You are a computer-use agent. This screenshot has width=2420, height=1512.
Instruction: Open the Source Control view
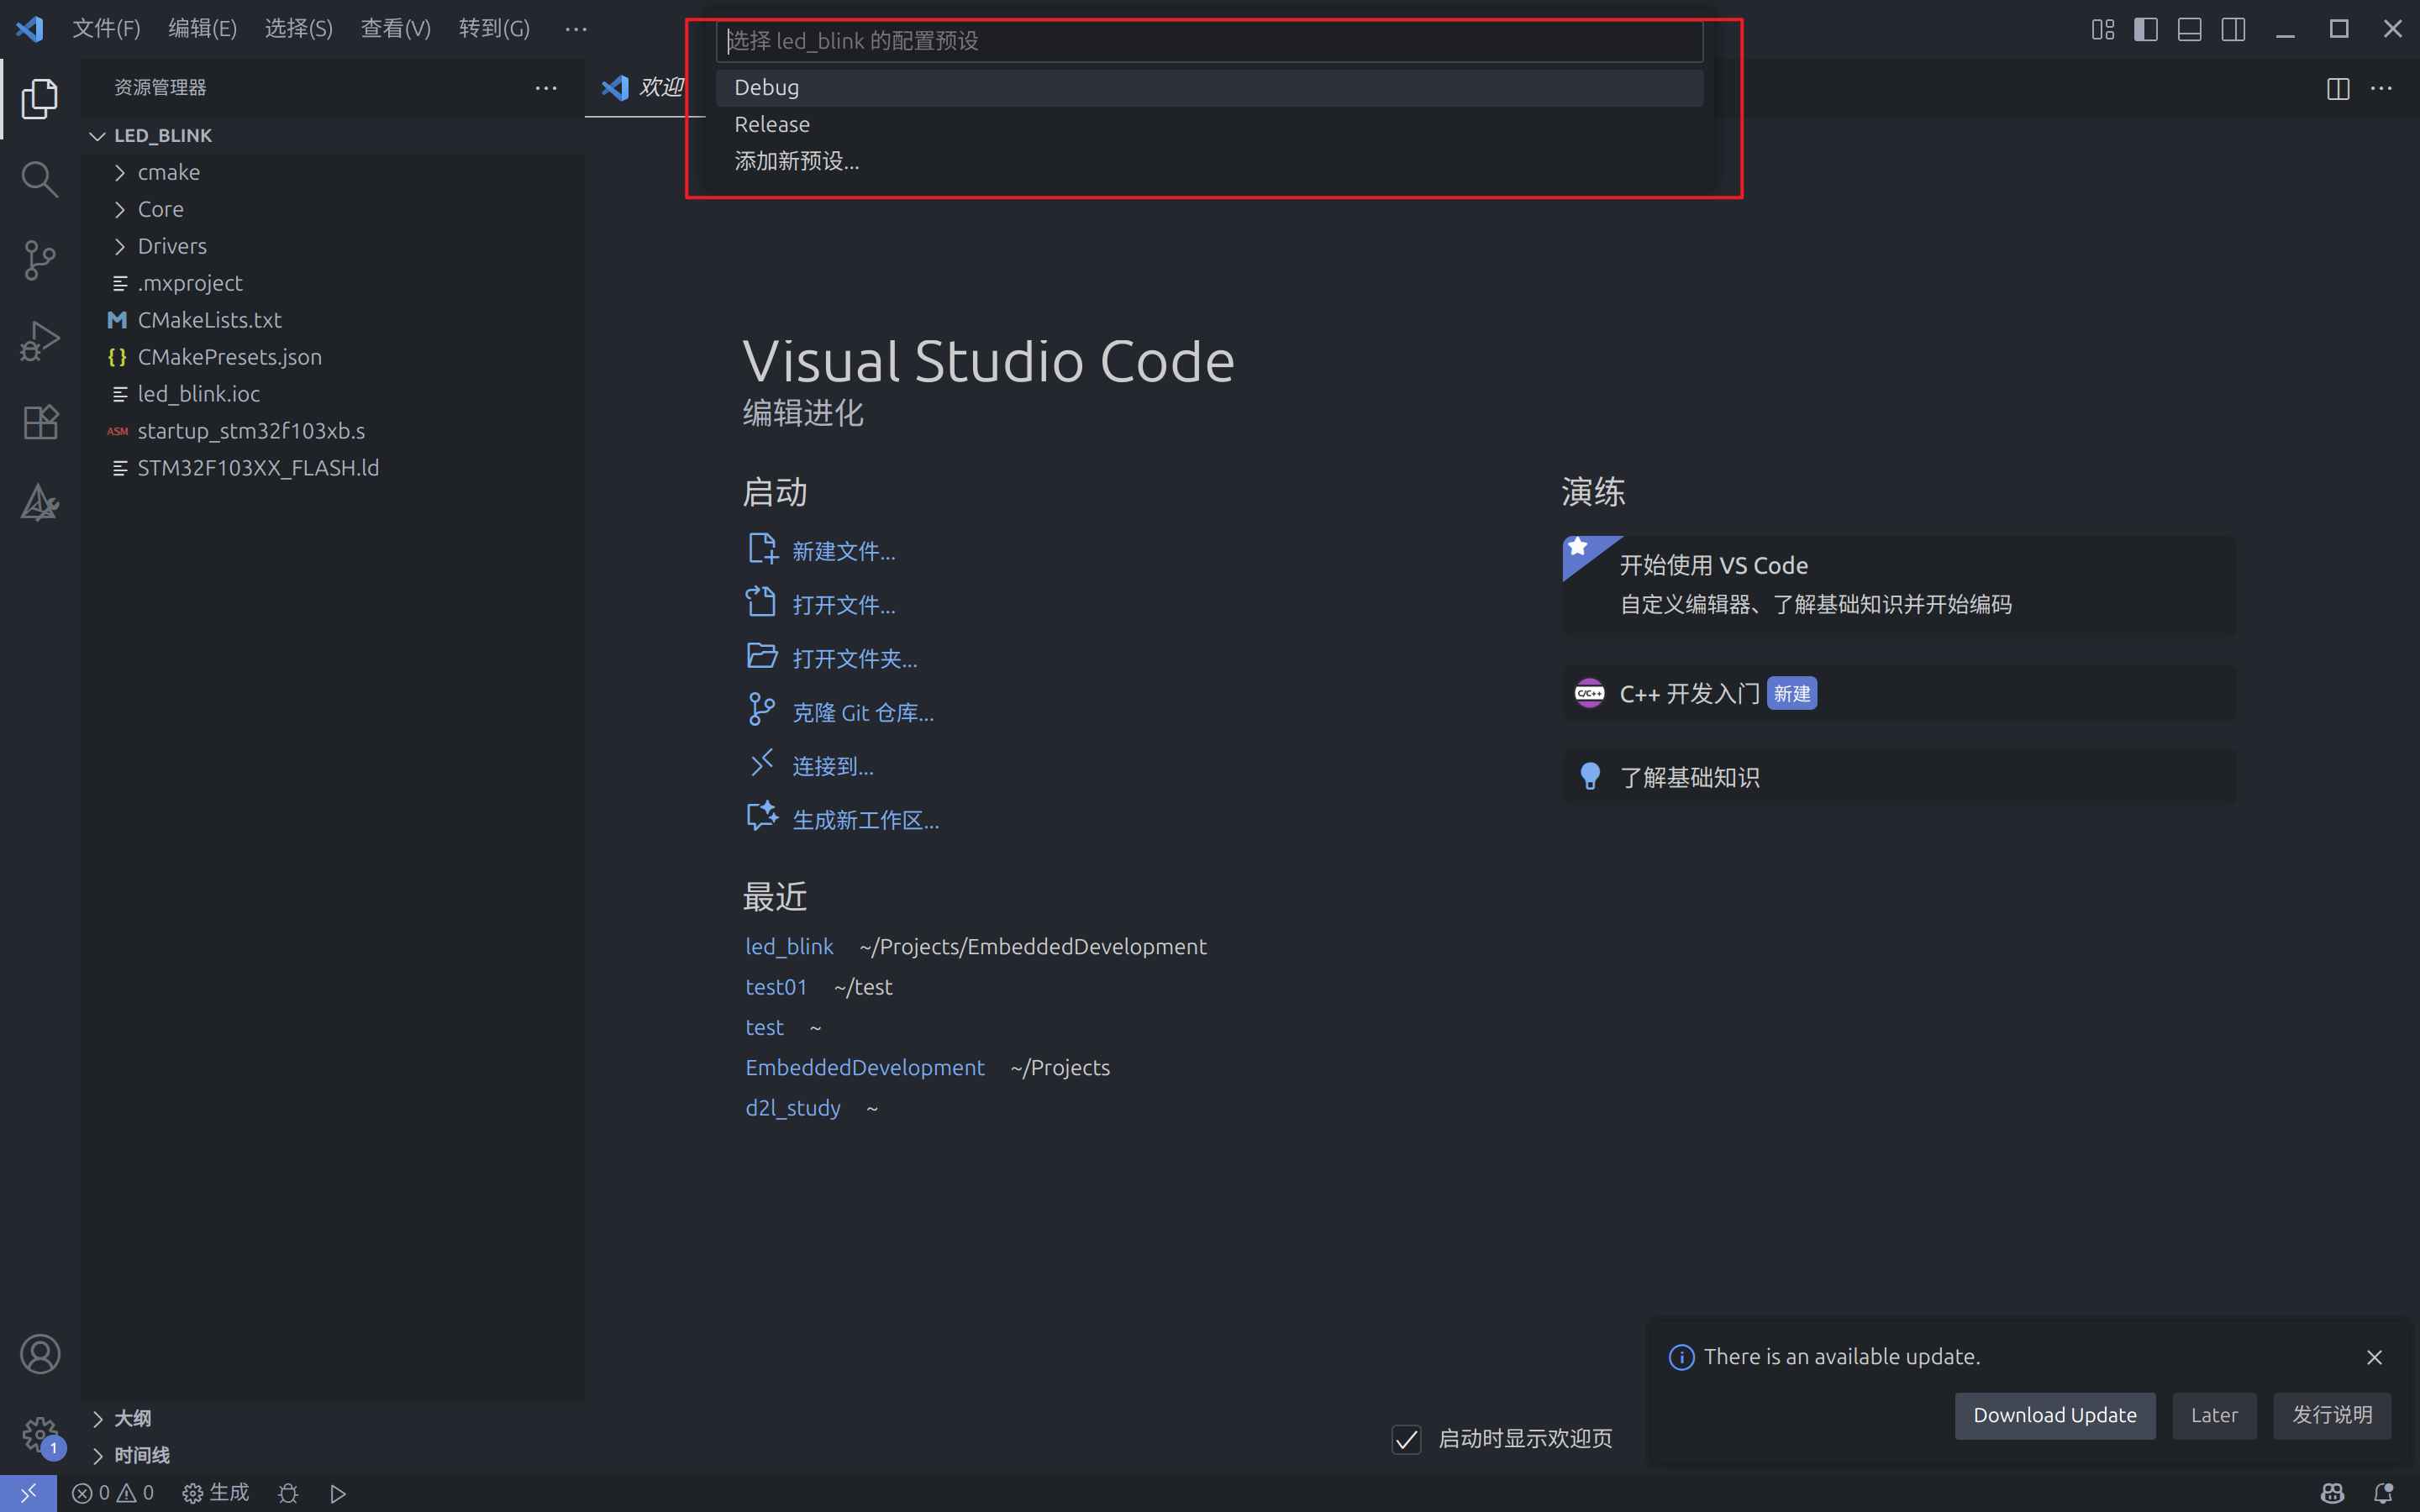tap(39, 260)
